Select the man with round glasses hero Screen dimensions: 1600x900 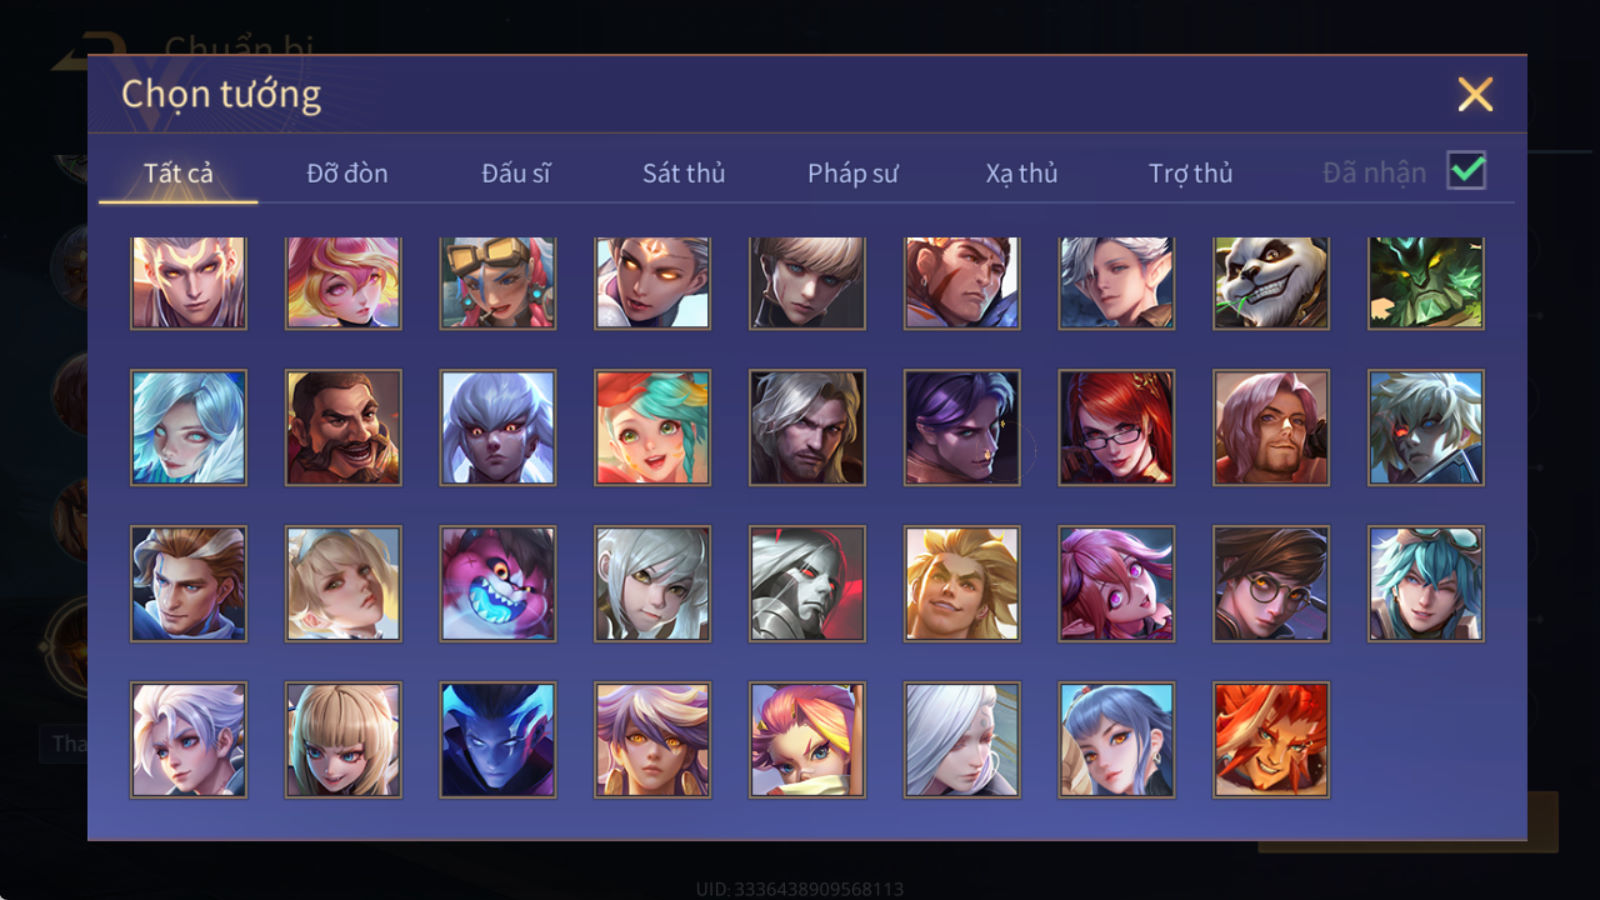tap(1271, 584)
